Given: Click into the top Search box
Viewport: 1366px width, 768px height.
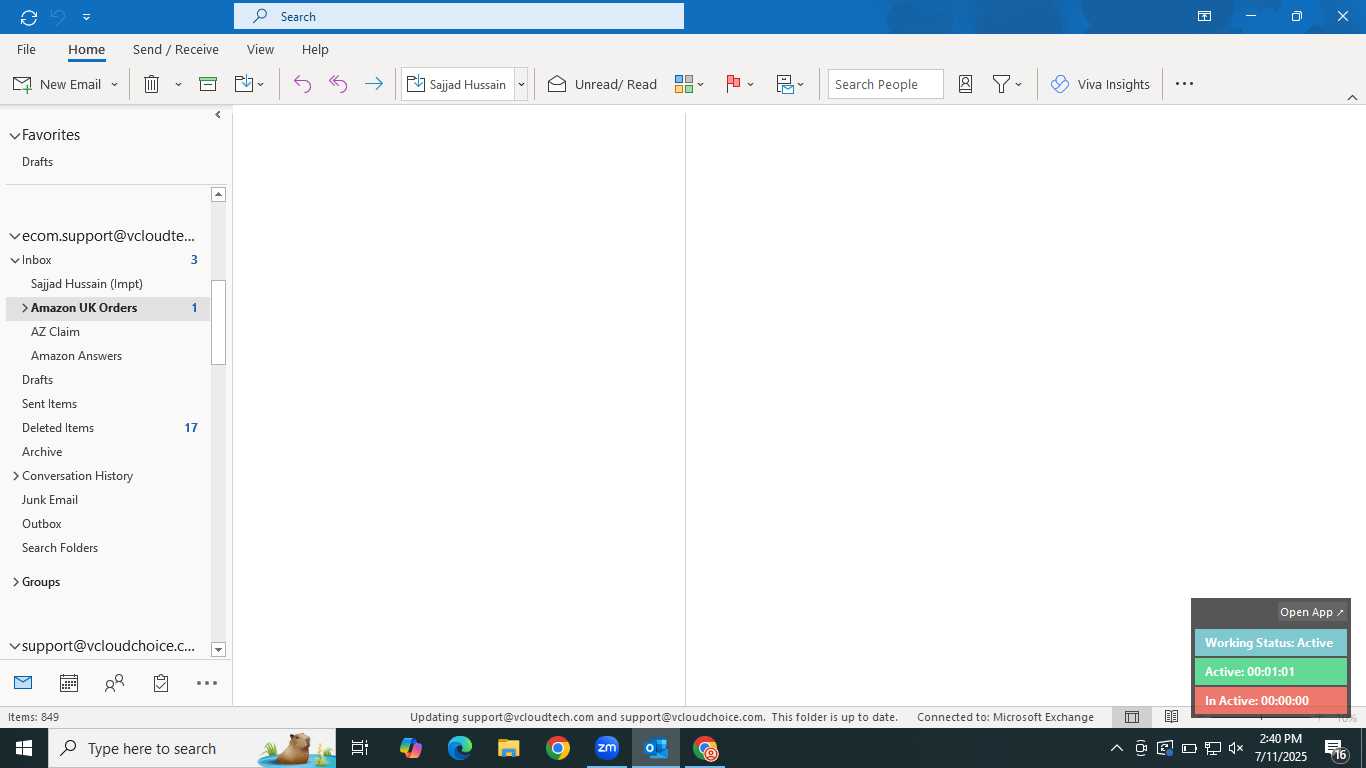Looking at the screenshot, I should 459,16.
